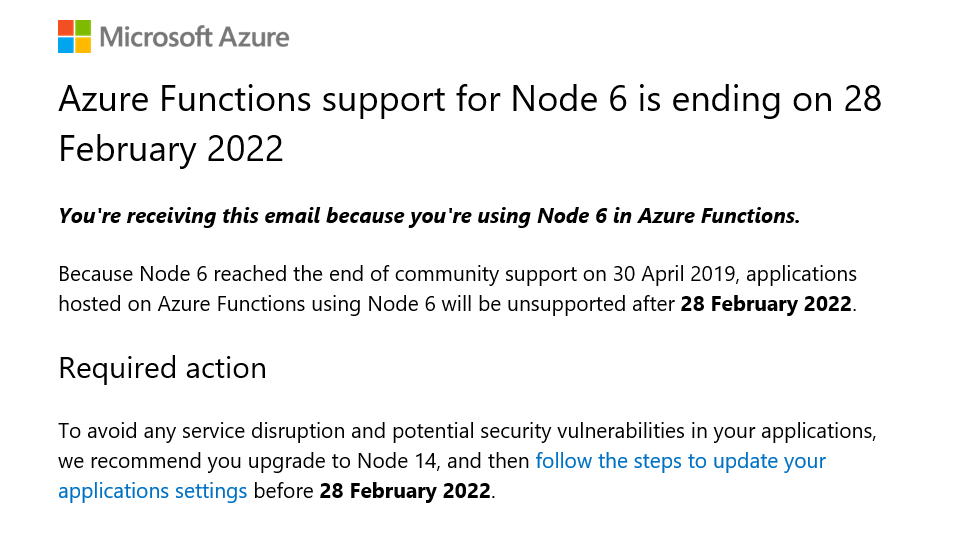Click the yellow square of the Microsoft logo

[x=83, y=45]
